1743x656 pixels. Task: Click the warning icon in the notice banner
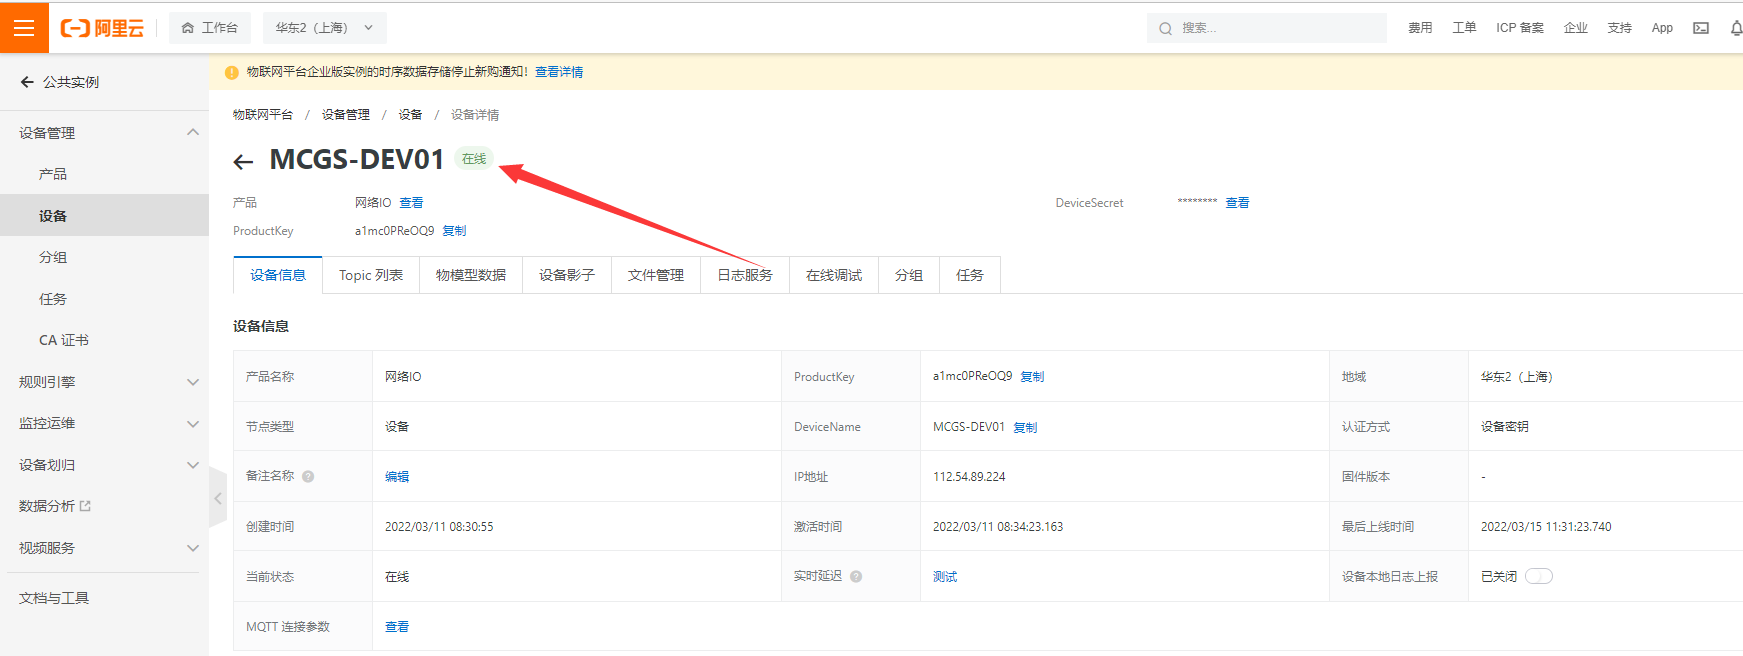(x=232, y=72)
